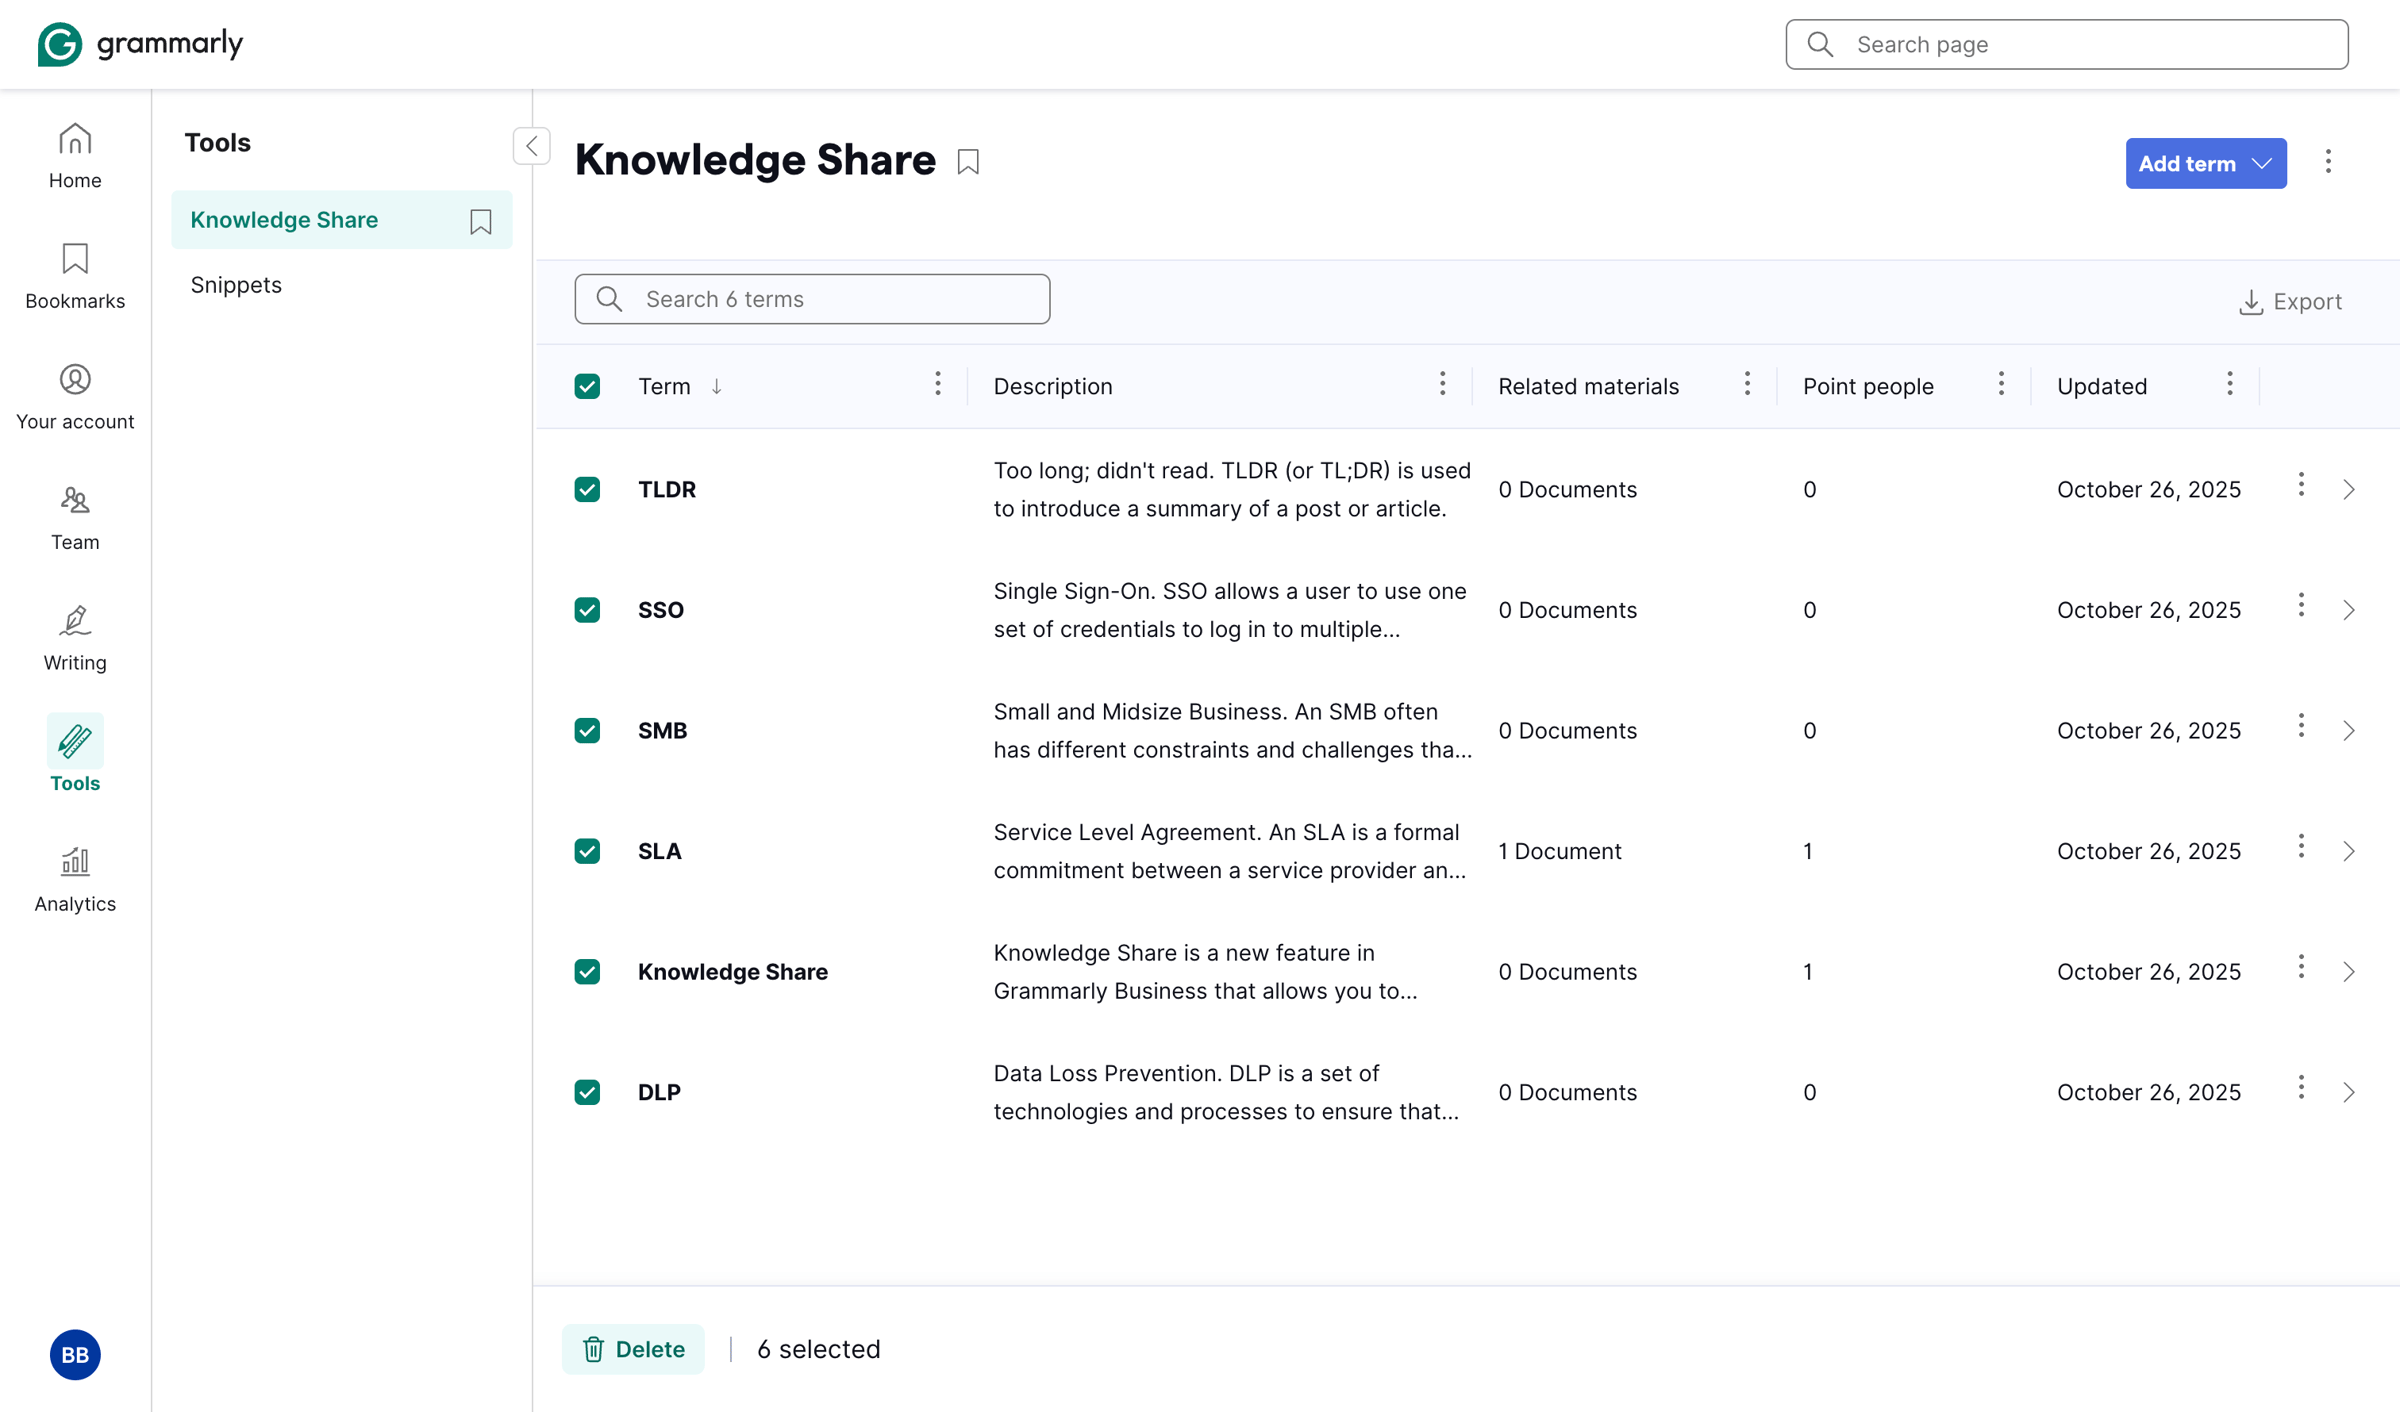Delete the selected terms
This screenshot has width=2400, height=1412.
tap(633, 1349)
